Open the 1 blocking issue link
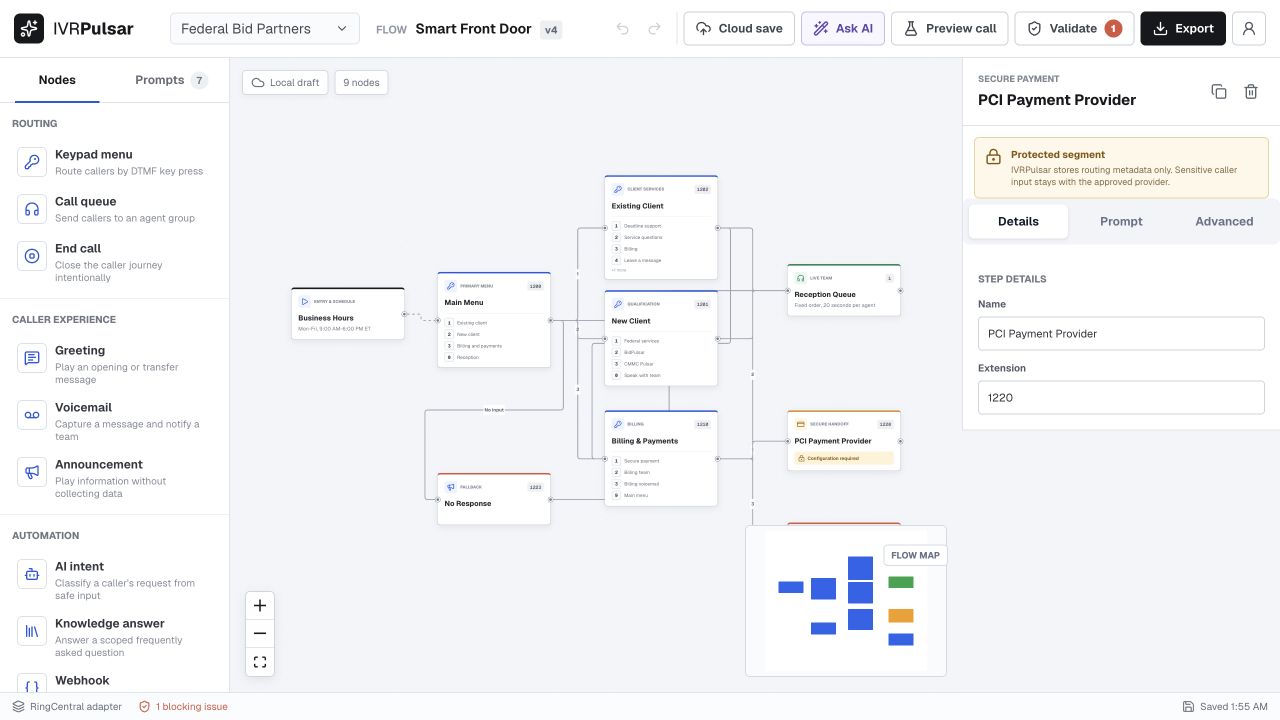This screenshot has width=1280, height=720. 183,707
